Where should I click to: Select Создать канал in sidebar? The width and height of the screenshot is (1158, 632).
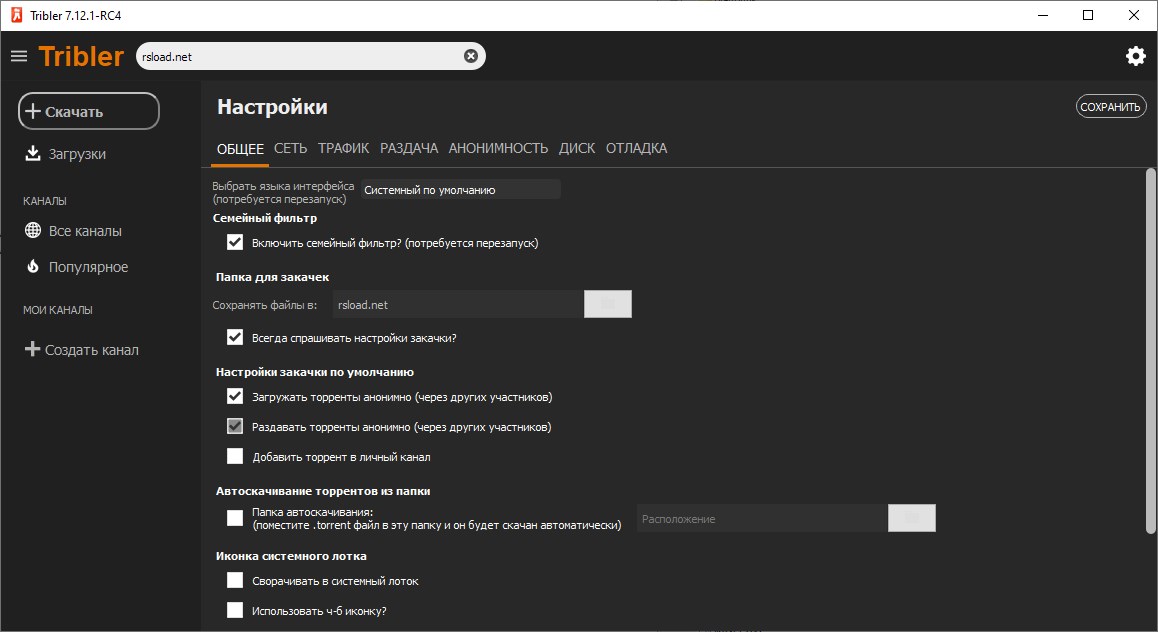click(92, 350)
